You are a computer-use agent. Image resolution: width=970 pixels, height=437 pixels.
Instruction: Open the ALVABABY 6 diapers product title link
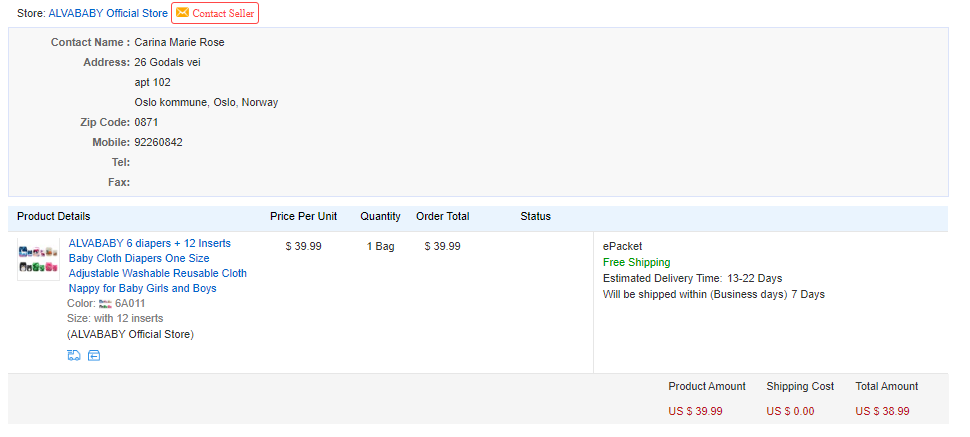[x=158, y=266]
